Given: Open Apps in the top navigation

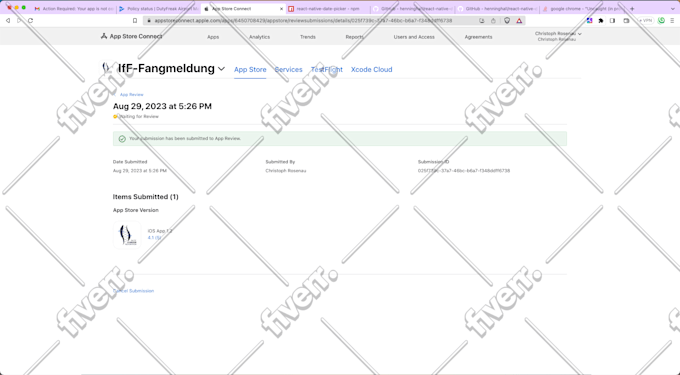Looking at the screenshot, I should coord(213,37).
